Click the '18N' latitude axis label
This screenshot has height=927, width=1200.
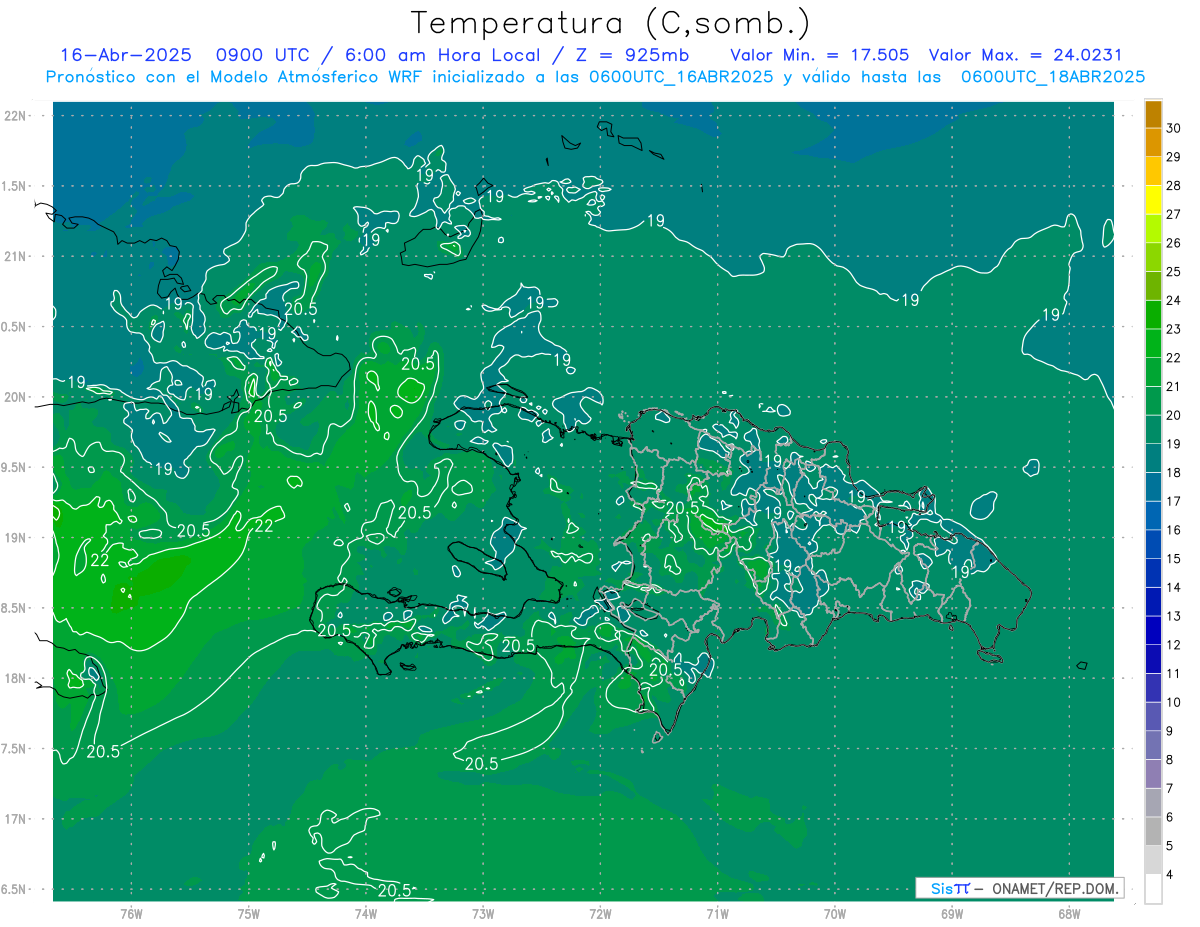click(x=17, y=679)
